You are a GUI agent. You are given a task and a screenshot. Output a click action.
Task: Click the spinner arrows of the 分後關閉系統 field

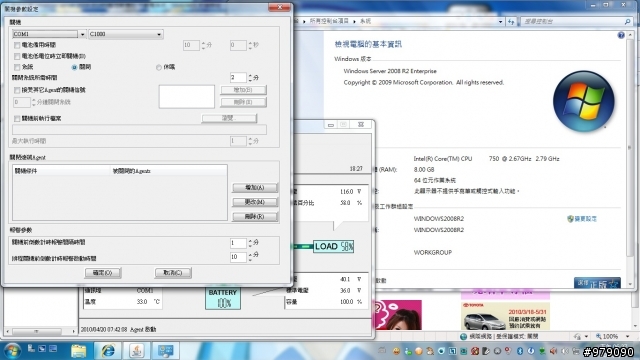[33, 102]
